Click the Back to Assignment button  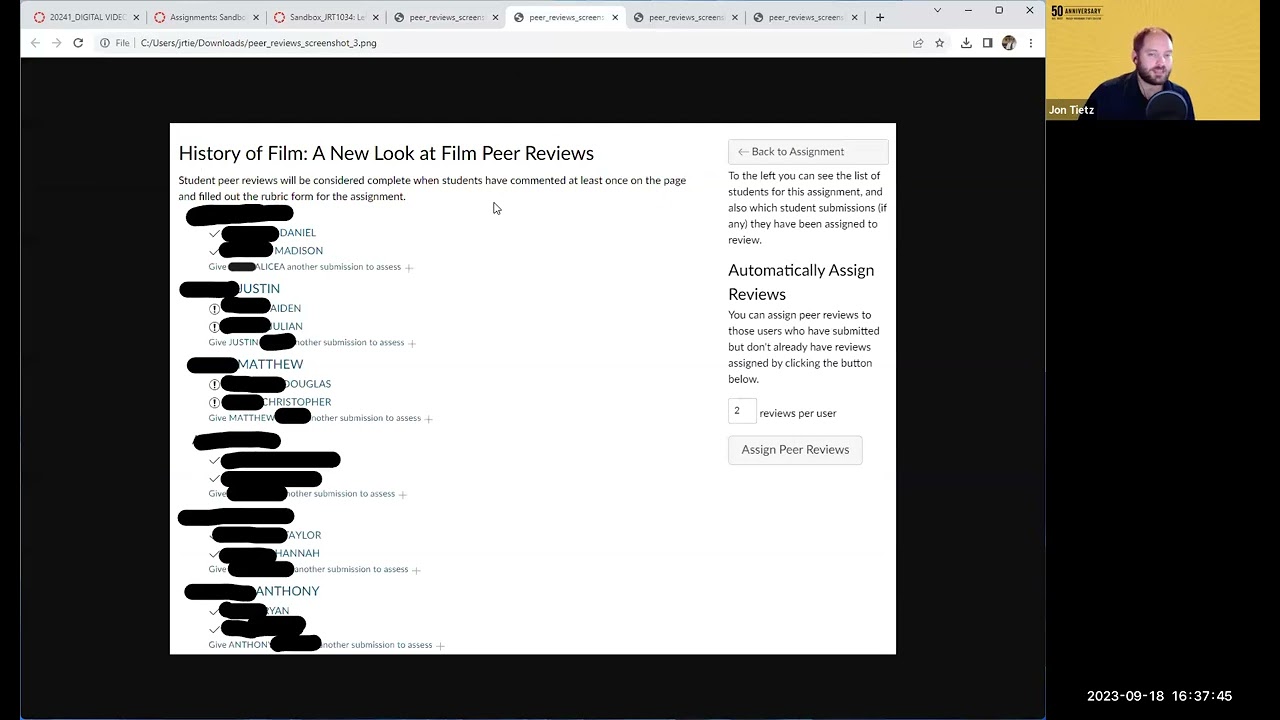click(808, 152)
